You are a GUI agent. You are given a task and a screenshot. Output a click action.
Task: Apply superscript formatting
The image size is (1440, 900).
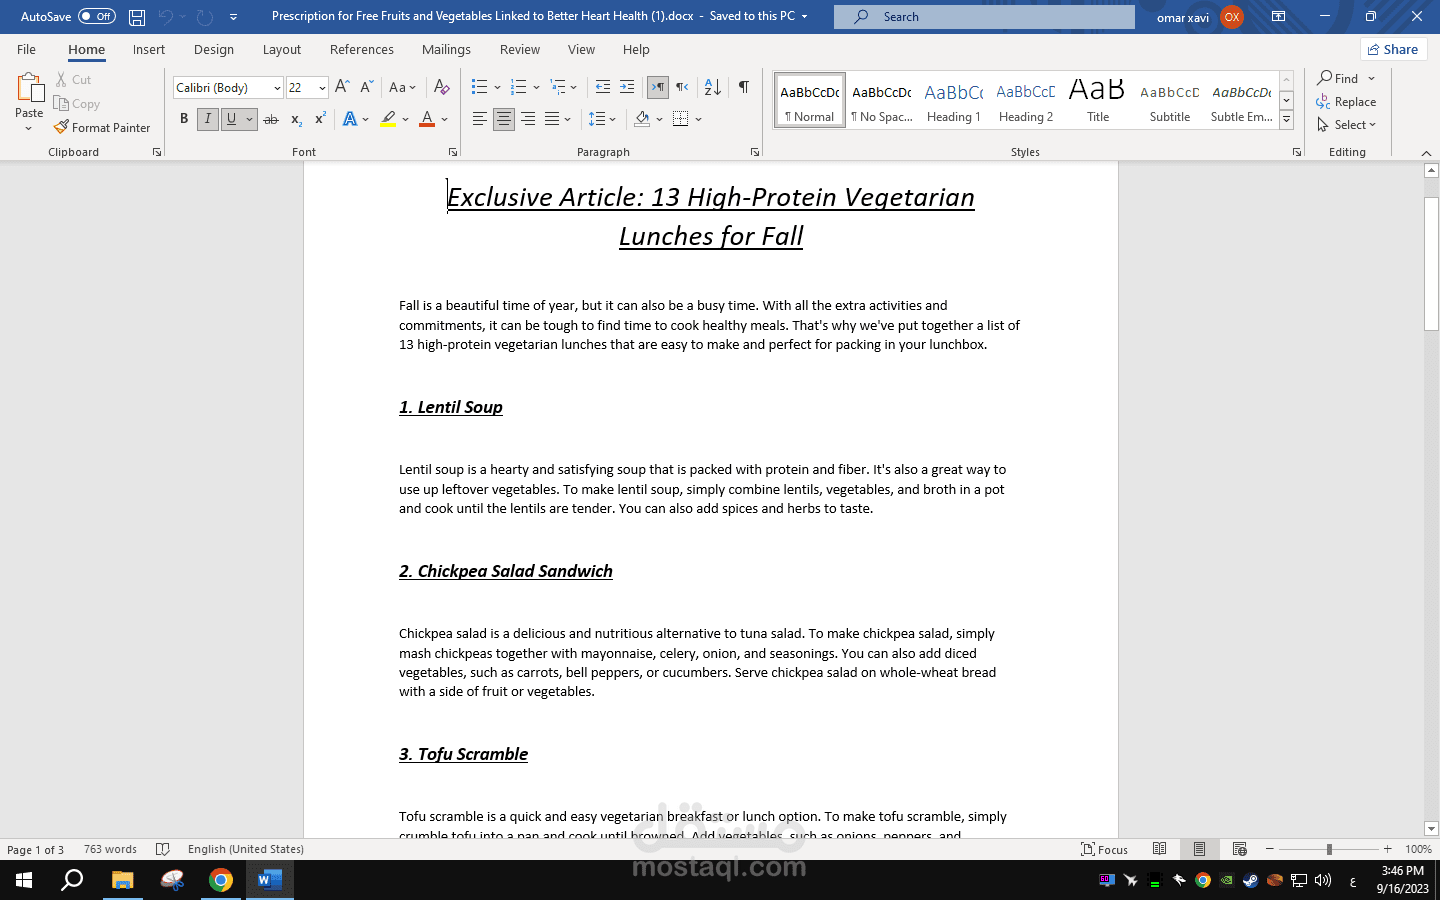[320, 119]
